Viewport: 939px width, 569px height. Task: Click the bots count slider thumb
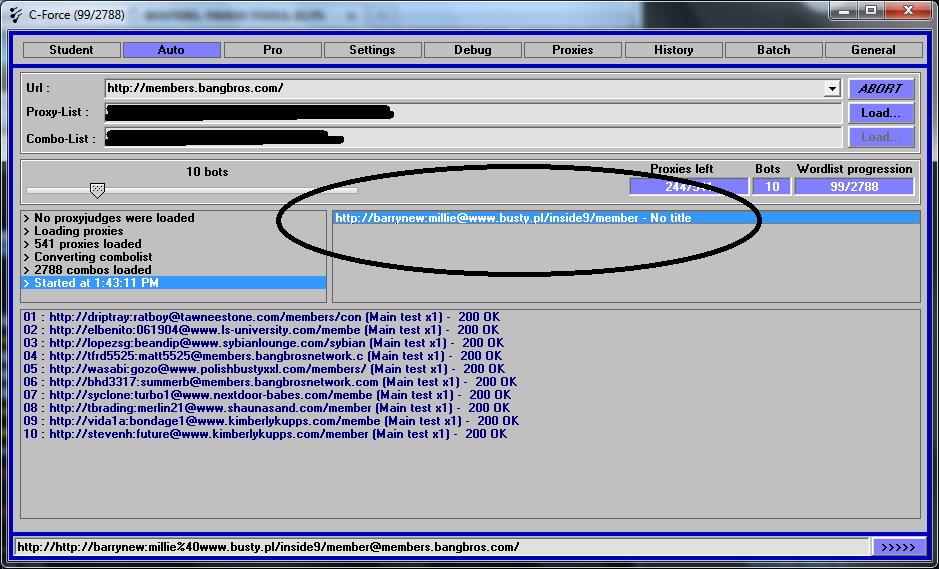click(x=97, y=190)
